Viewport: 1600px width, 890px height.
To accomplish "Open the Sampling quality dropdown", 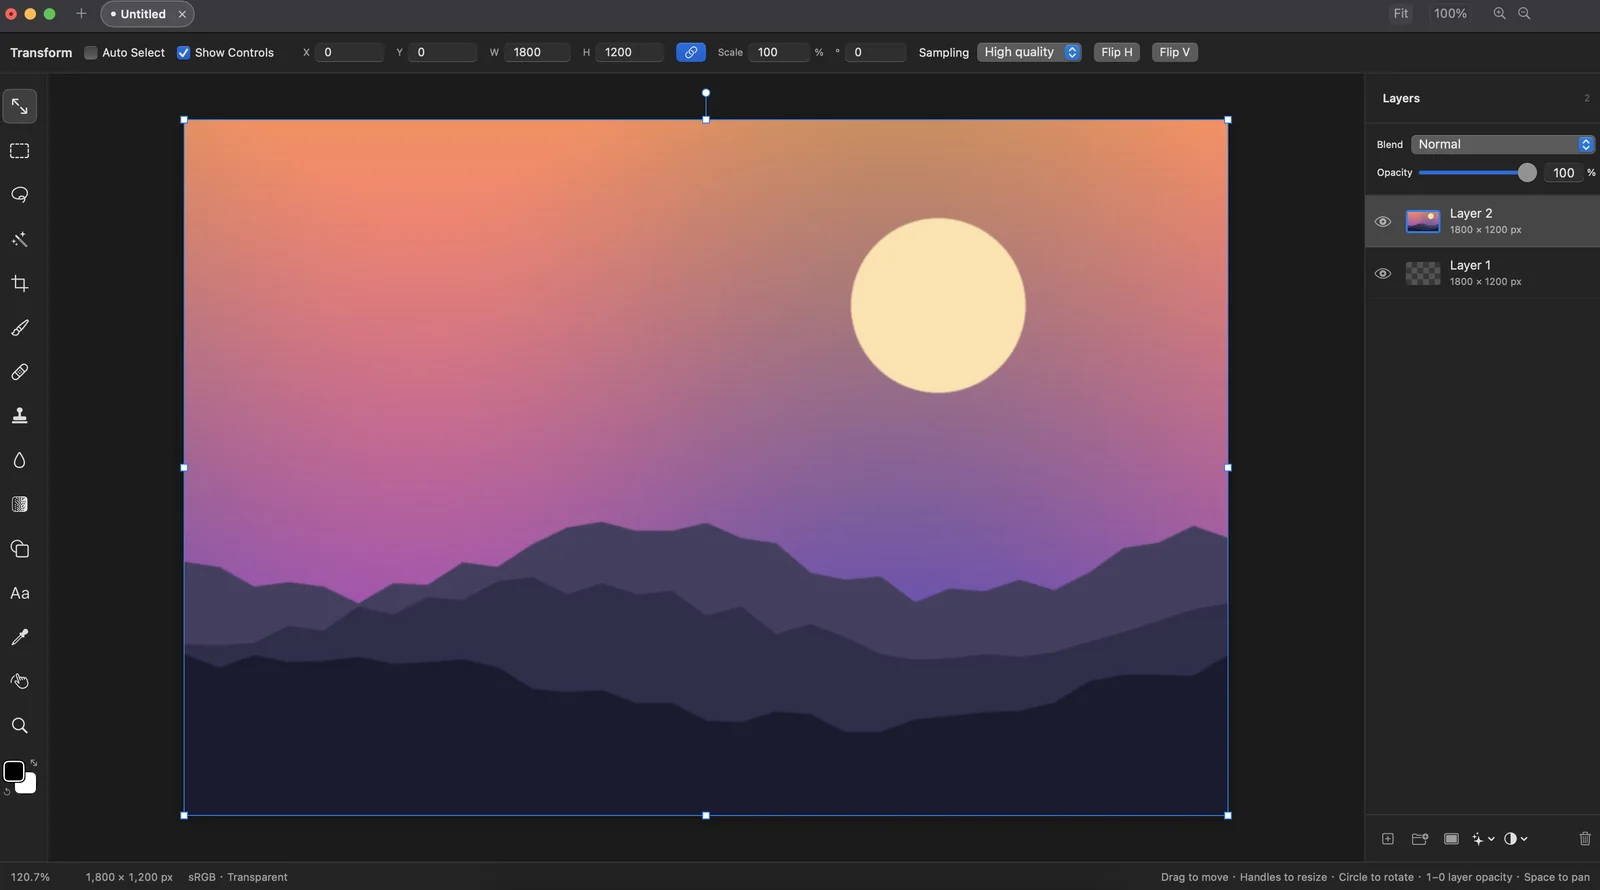I will 1029,52.
